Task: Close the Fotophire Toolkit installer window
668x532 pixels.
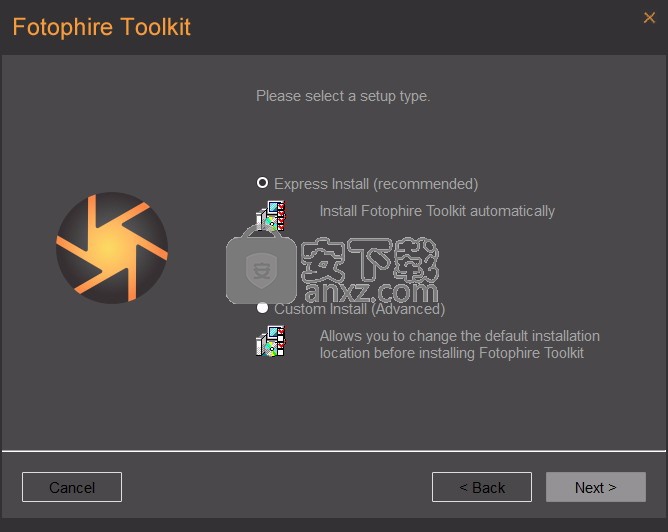Action: pos(649,17)
